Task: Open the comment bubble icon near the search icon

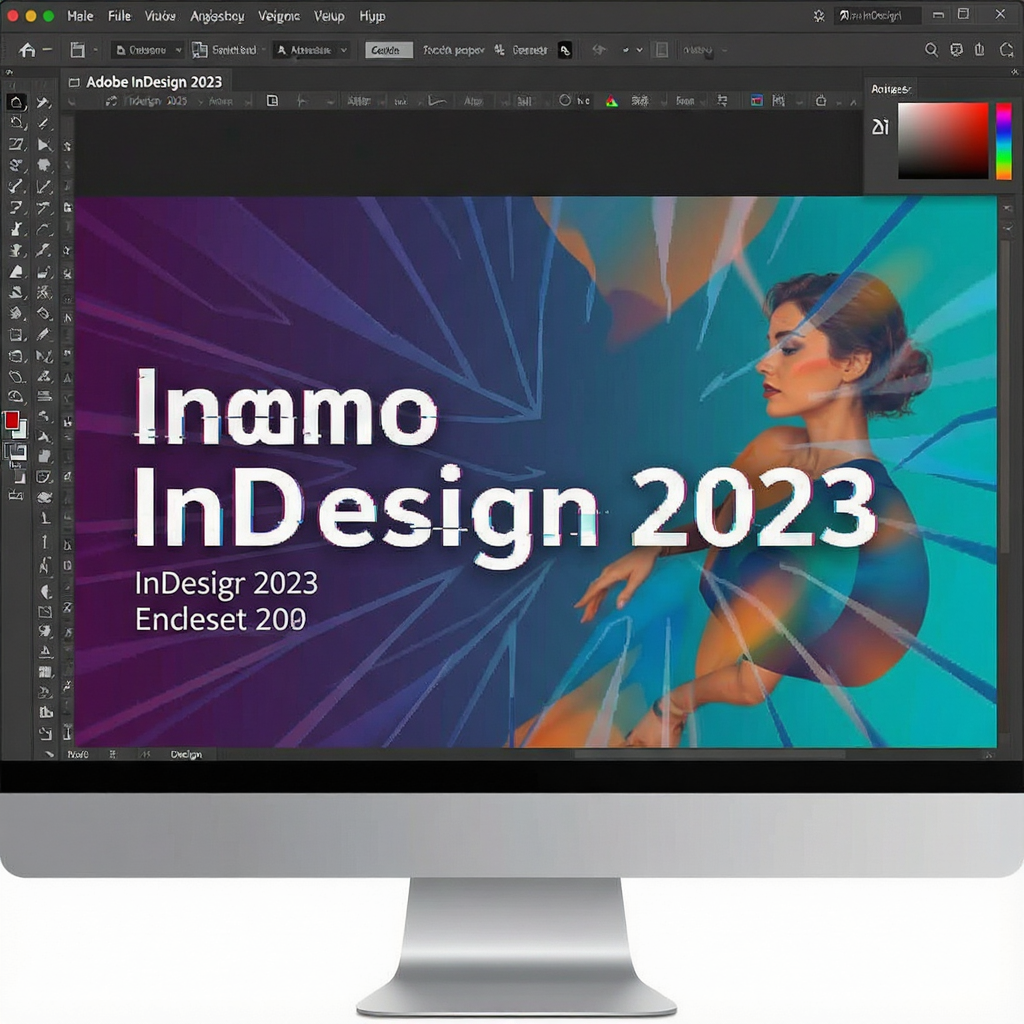Action: (956, 50)
